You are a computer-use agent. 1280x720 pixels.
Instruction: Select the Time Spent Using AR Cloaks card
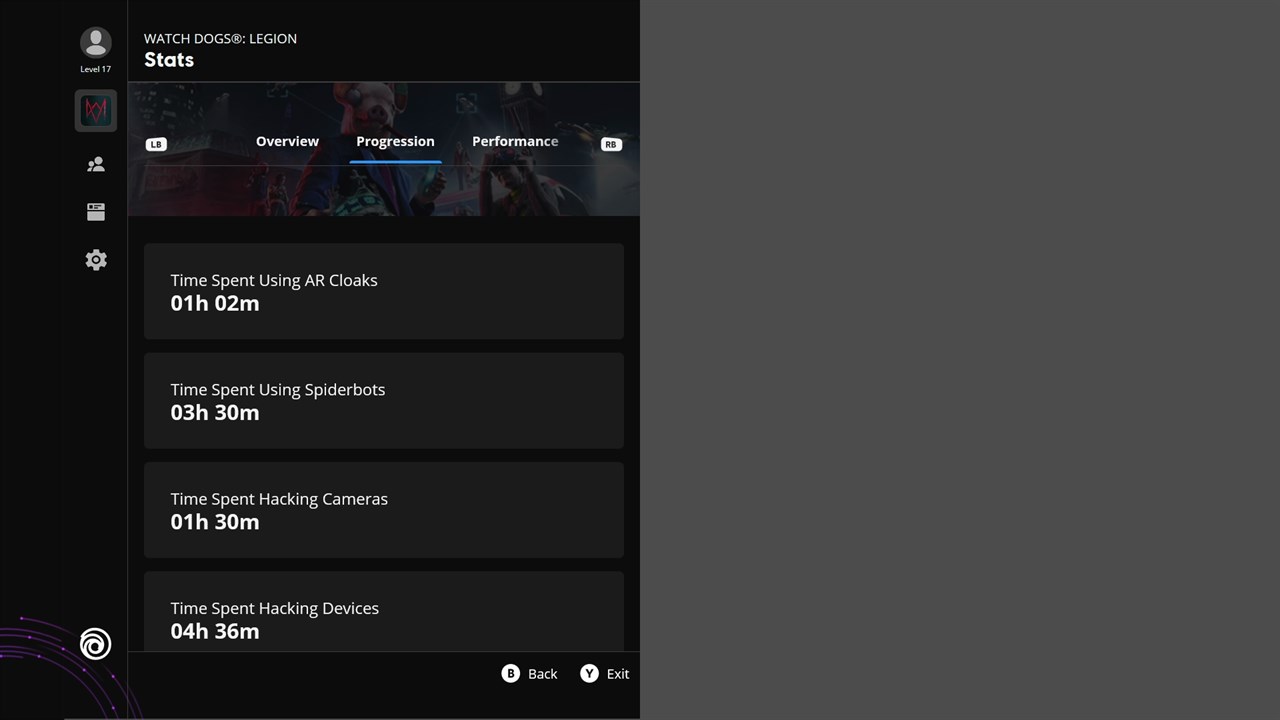384,291
